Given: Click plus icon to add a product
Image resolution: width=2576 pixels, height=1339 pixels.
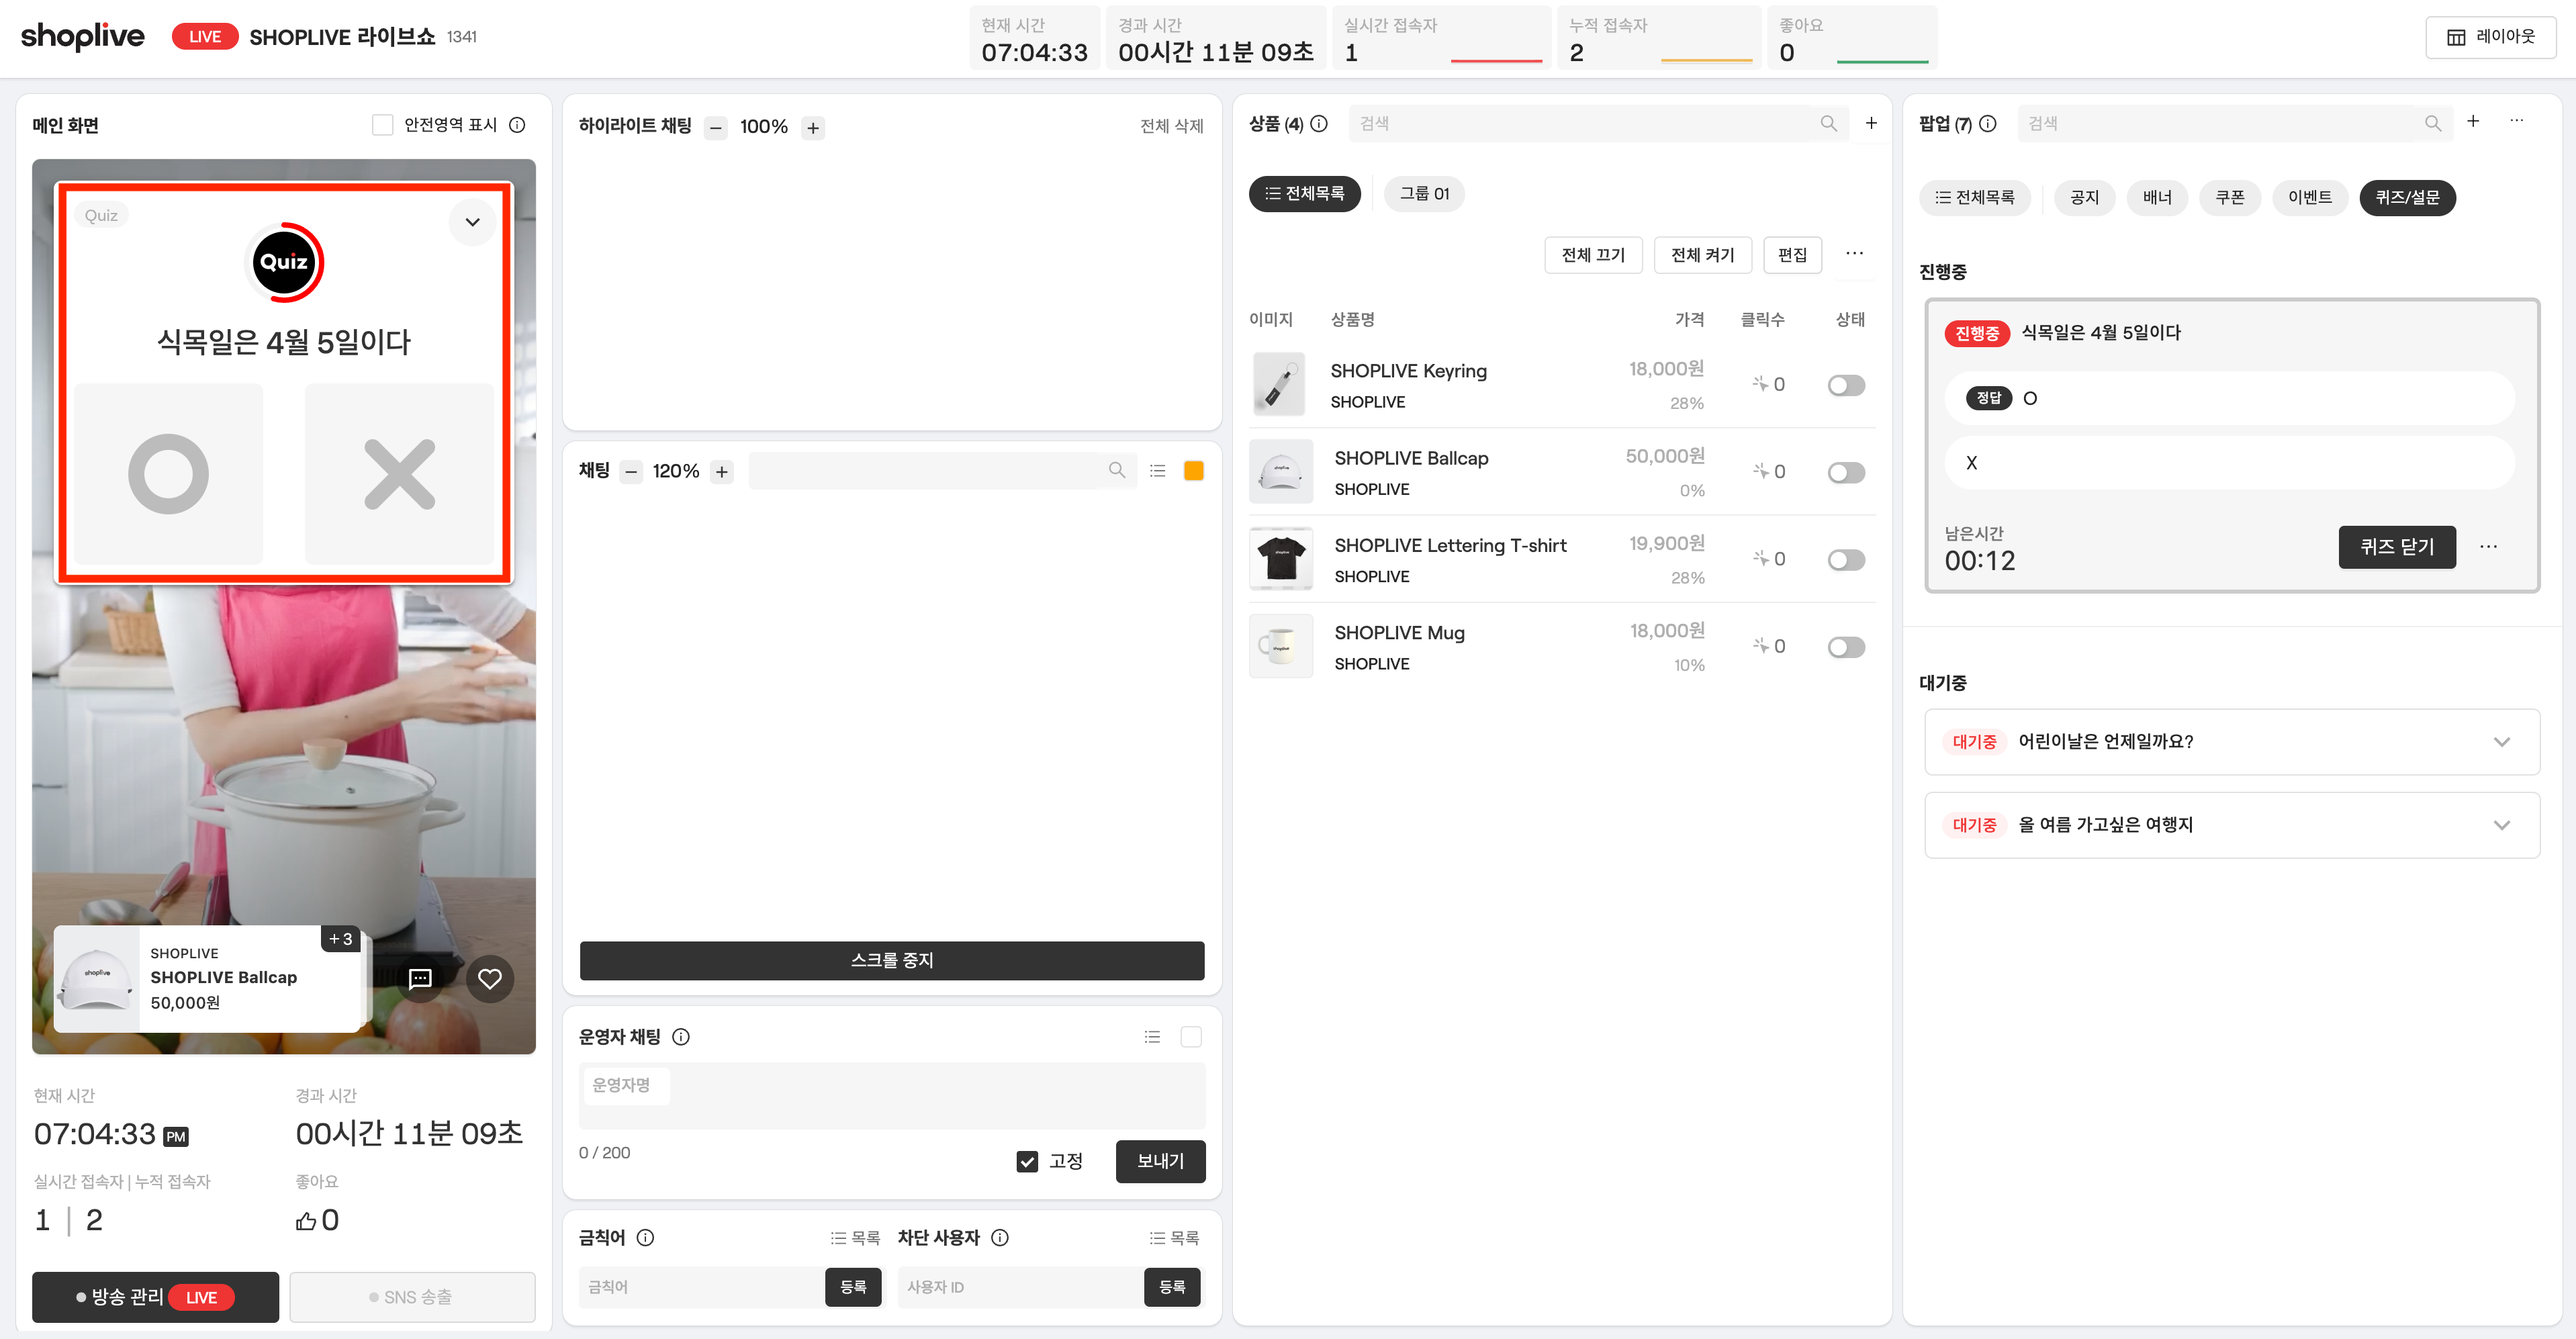Looking at the screenshot, I should pyautogui.click(x=1871, y=123).
